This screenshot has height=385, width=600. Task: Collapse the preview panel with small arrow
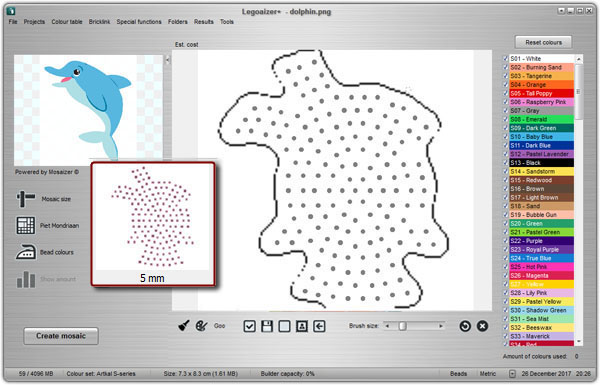(167, 60)
